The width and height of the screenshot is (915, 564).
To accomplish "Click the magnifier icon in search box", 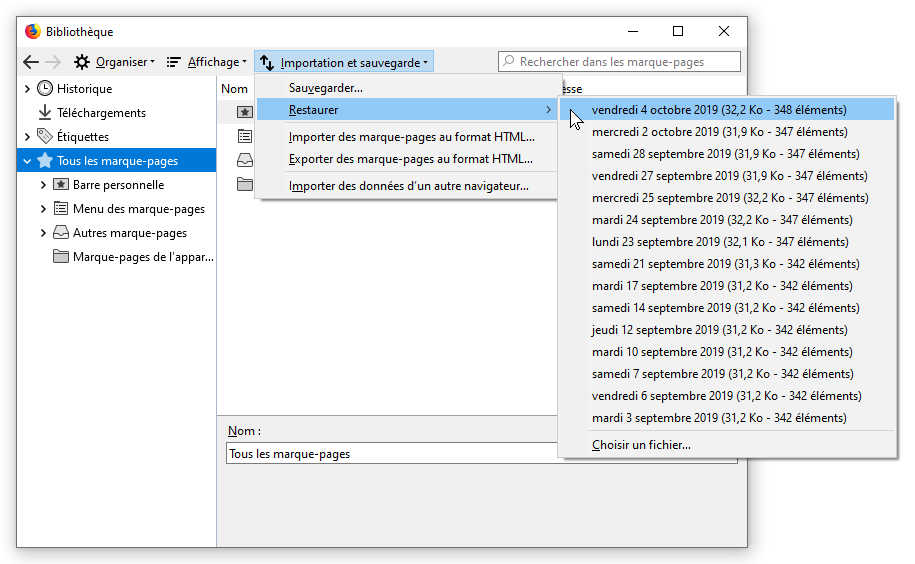I will pyautogui.click(x=509, y=61).
